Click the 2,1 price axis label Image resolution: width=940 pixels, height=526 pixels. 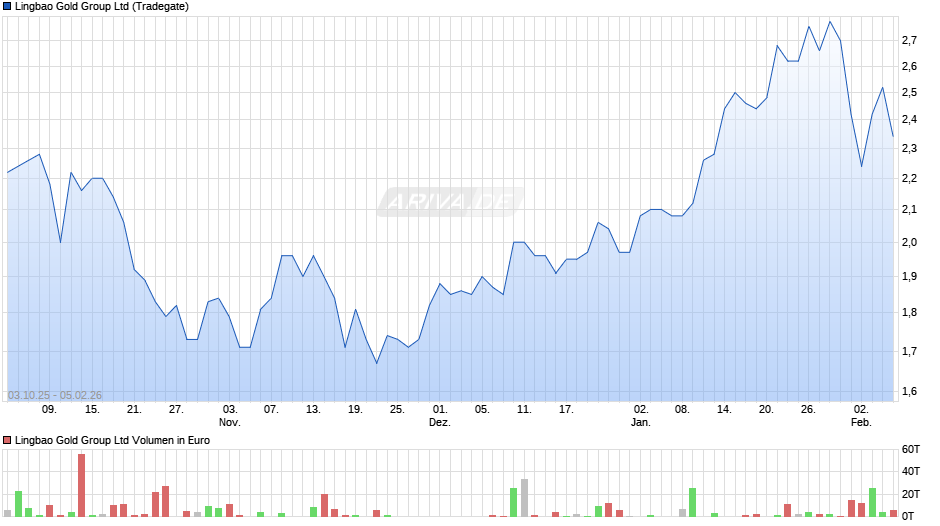(909, 209)
